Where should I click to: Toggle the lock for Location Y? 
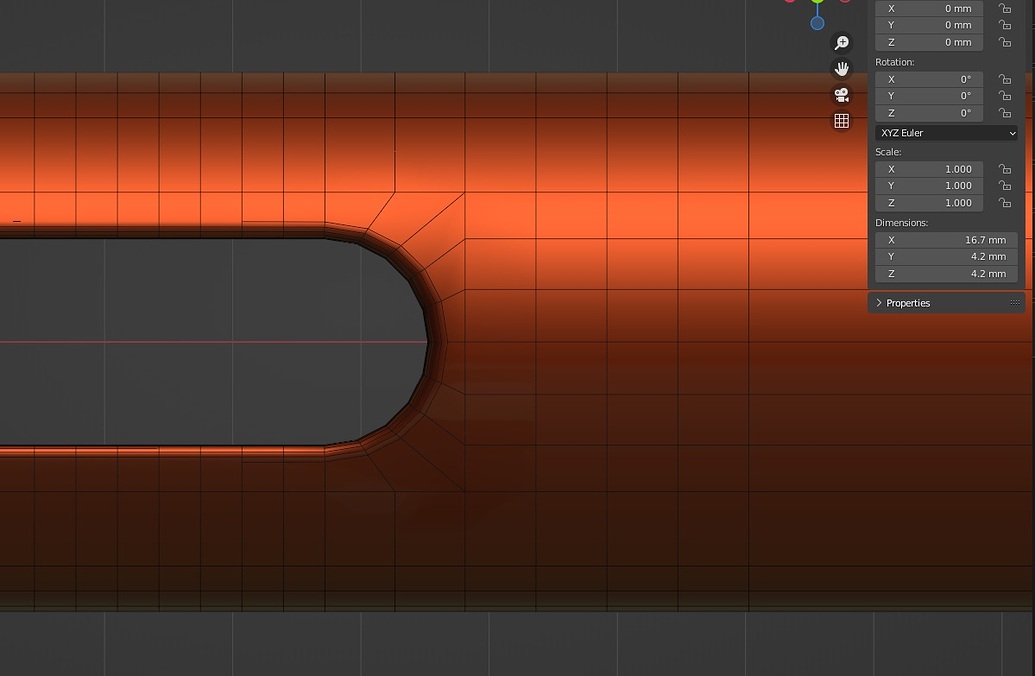(x=1005, y=25)
